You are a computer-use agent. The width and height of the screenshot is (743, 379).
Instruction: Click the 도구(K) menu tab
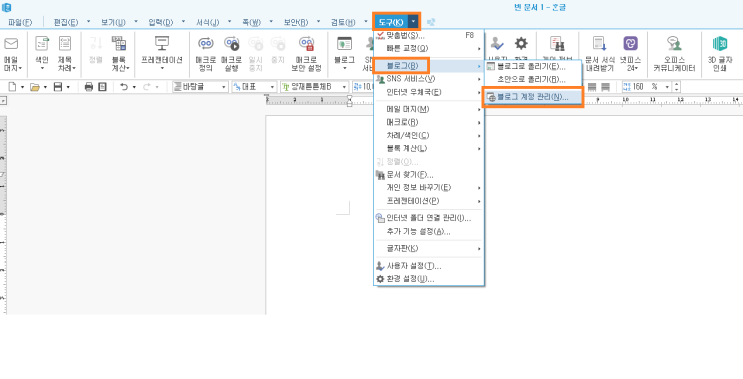391,22
